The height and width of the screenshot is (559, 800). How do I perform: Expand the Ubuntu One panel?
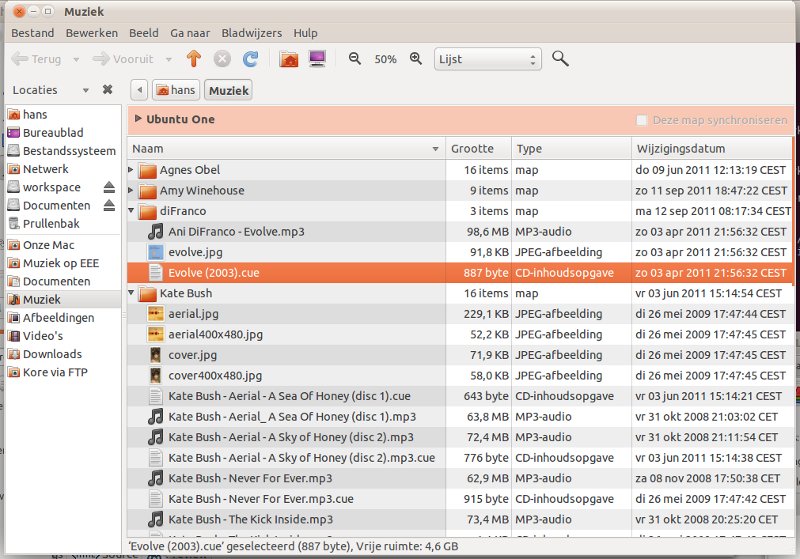(x=138, y=119)
